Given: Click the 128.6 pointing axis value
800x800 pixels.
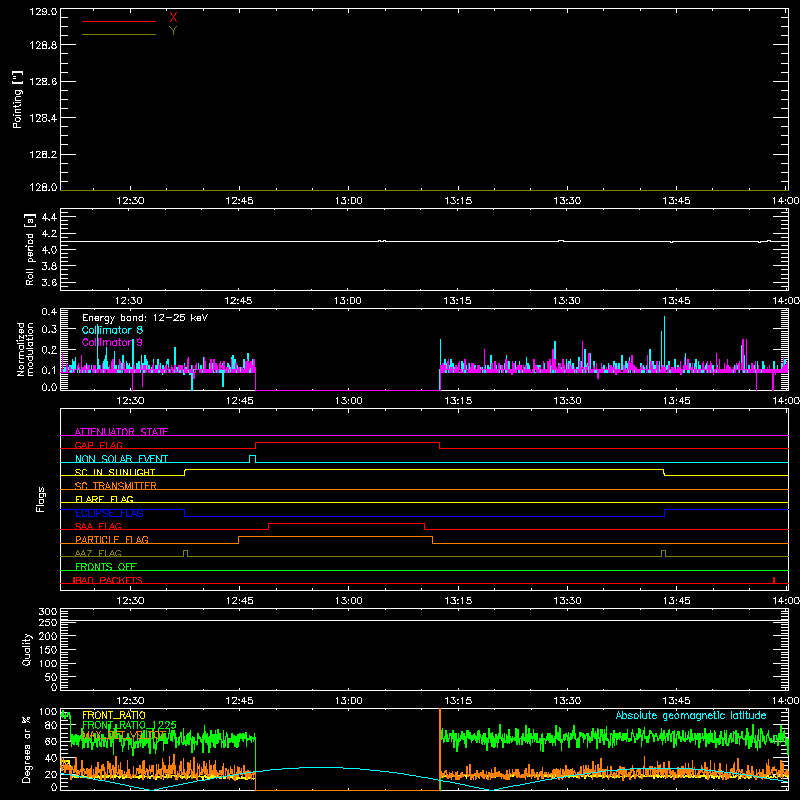Looking at the screenshot, I should 43,82.
